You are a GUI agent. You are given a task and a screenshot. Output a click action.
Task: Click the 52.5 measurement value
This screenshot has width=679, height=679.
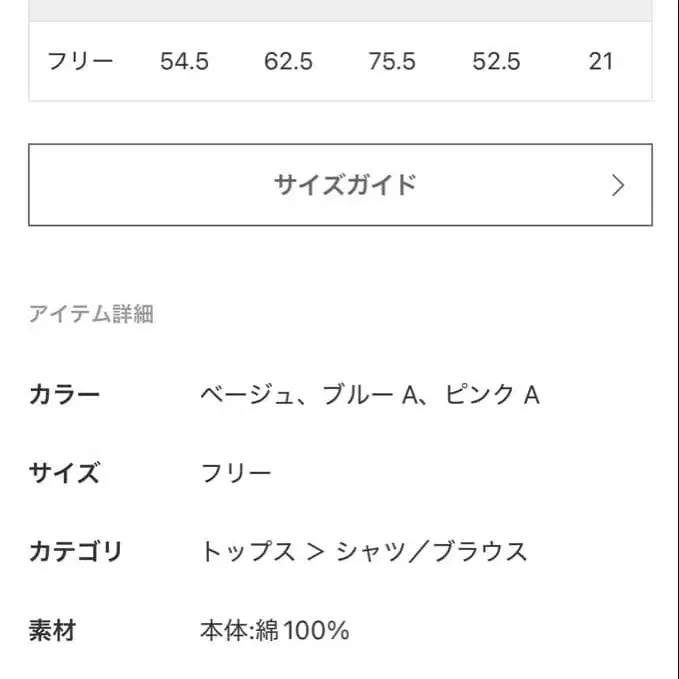pos(496,61)
